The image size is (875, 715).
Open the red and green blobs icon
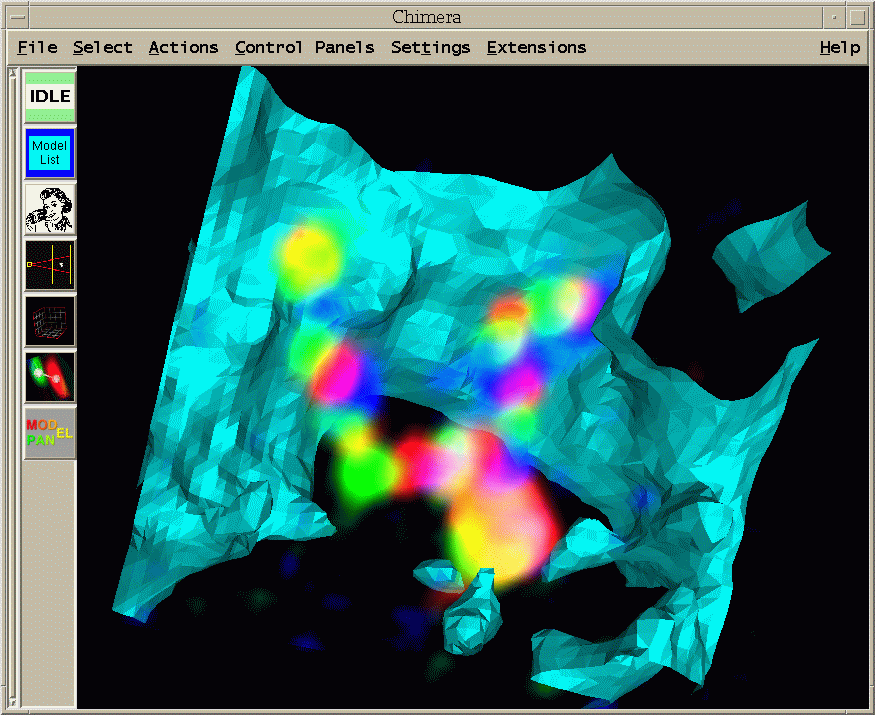click(50, 377)
